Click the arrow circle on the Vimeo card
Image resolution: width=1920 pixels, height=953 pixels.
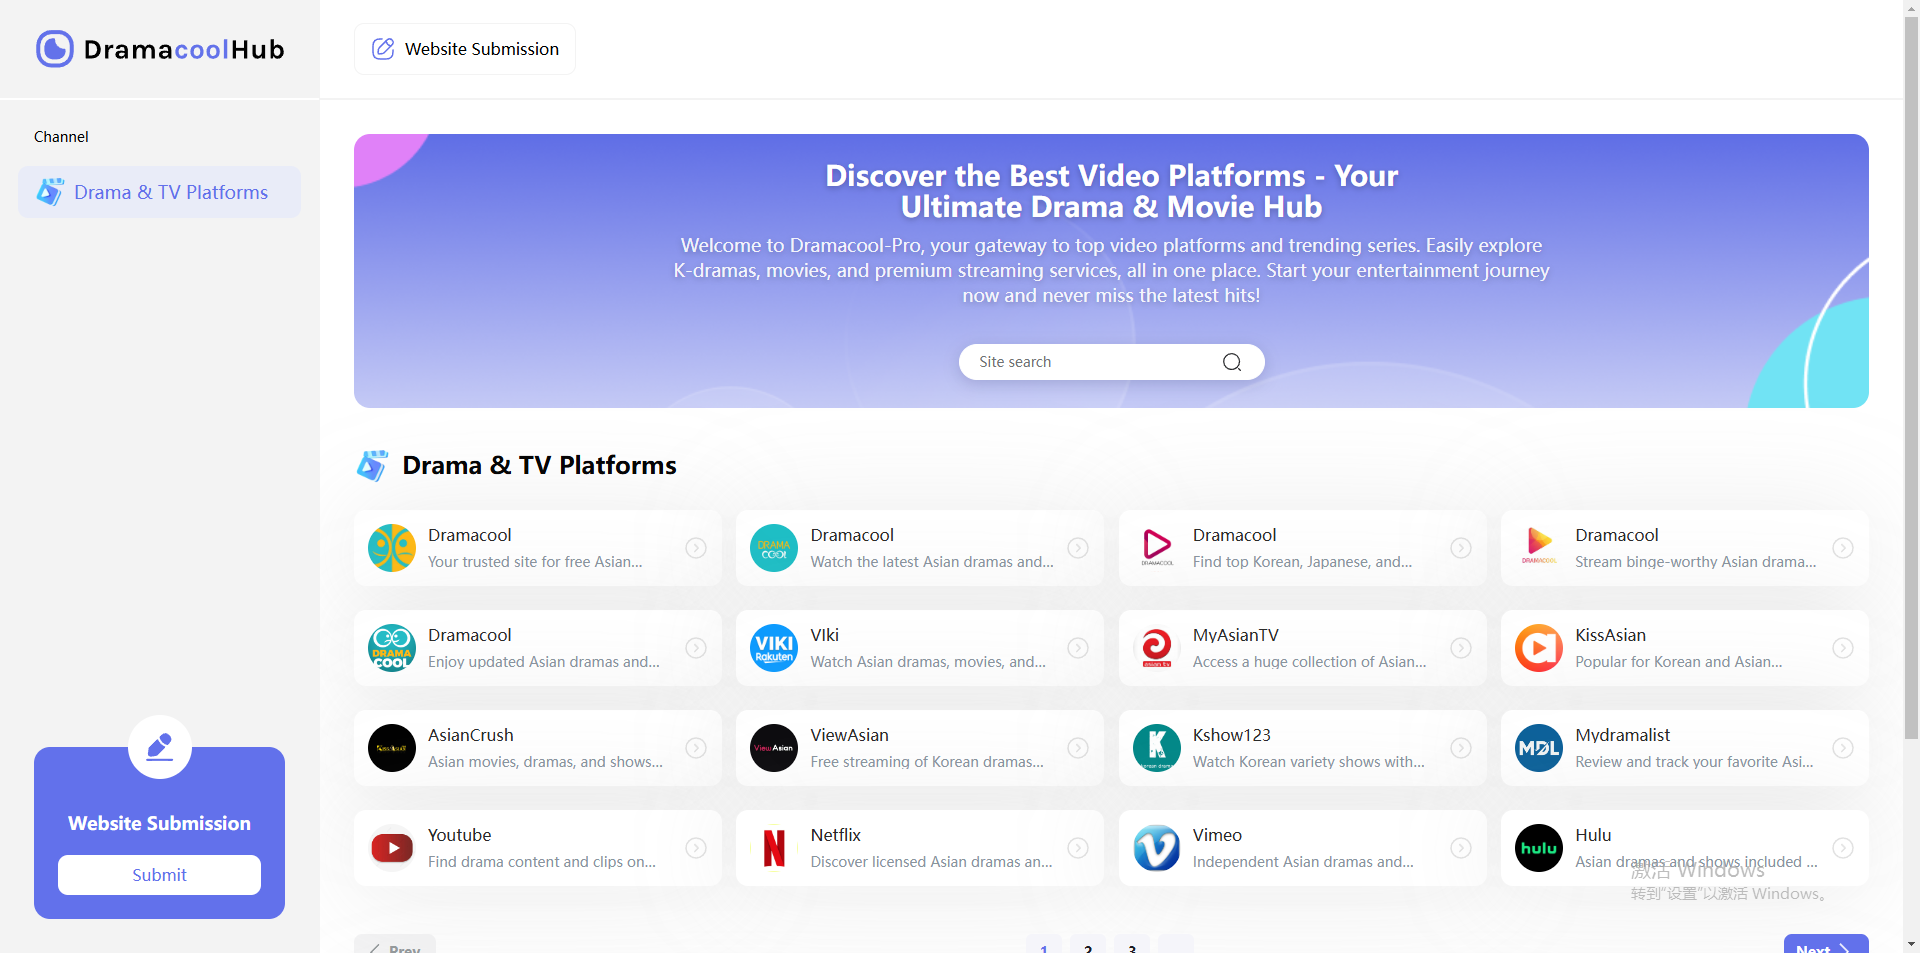(x=1461, y=848)
